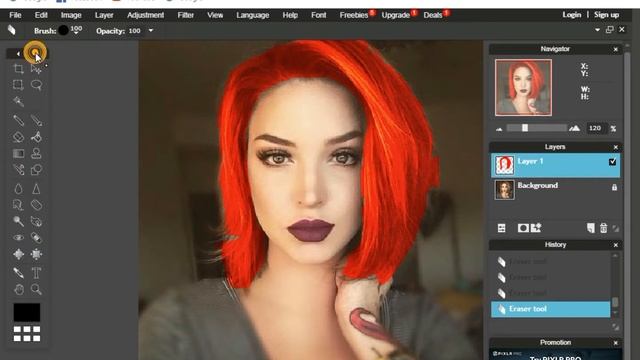Select the Burn tool
640x360 pixels.
coord(36,221)
